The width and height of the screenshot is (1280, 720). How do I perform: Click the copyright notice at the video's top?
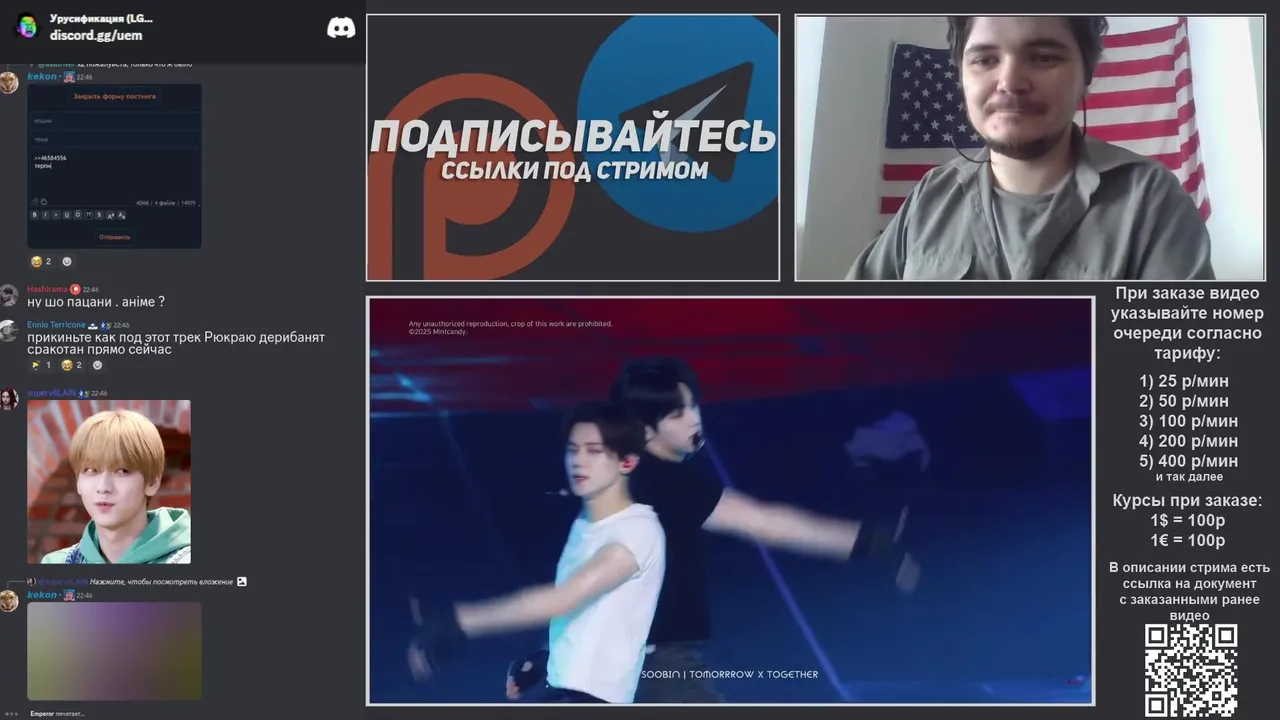[510, 327]
